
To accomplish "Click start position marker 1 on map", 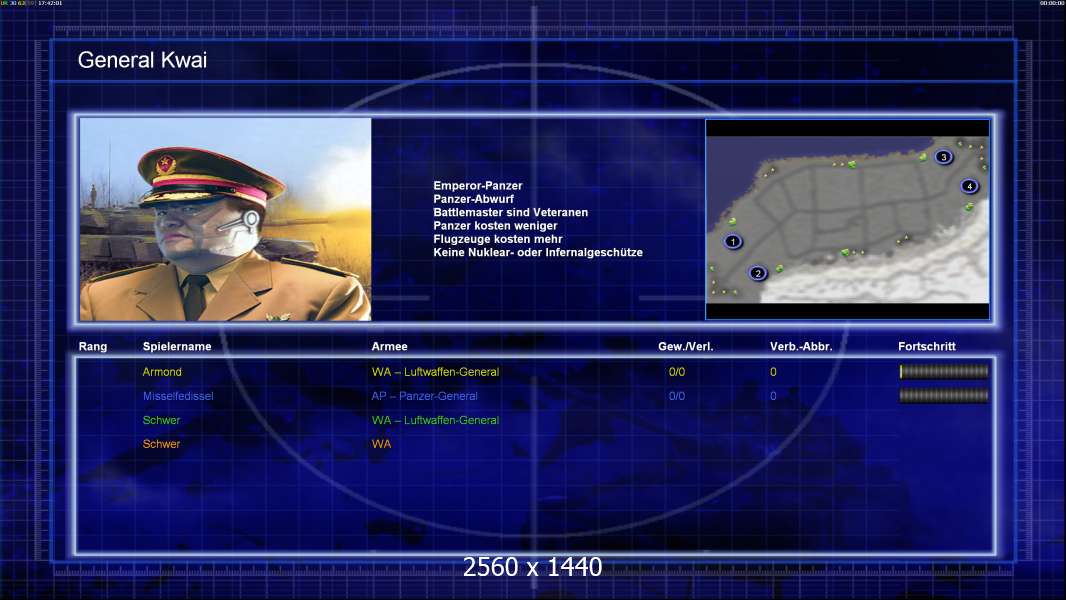I will tap(732, 241).
